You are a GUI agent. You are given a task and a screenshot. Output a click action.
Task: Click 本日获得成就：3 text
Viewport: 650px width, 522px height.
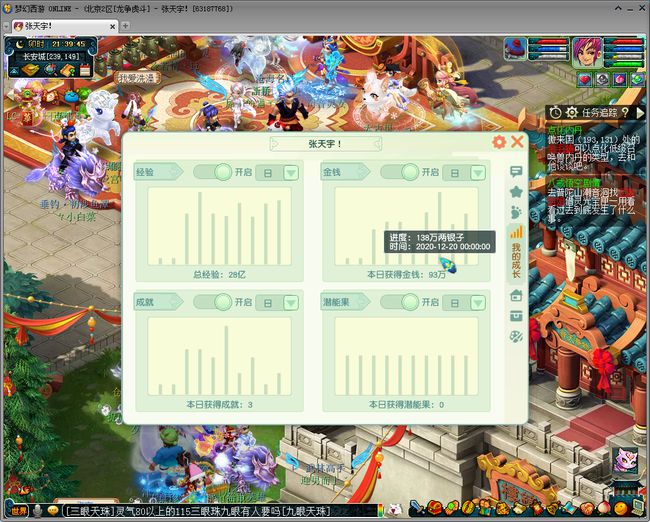coord(219,405)
